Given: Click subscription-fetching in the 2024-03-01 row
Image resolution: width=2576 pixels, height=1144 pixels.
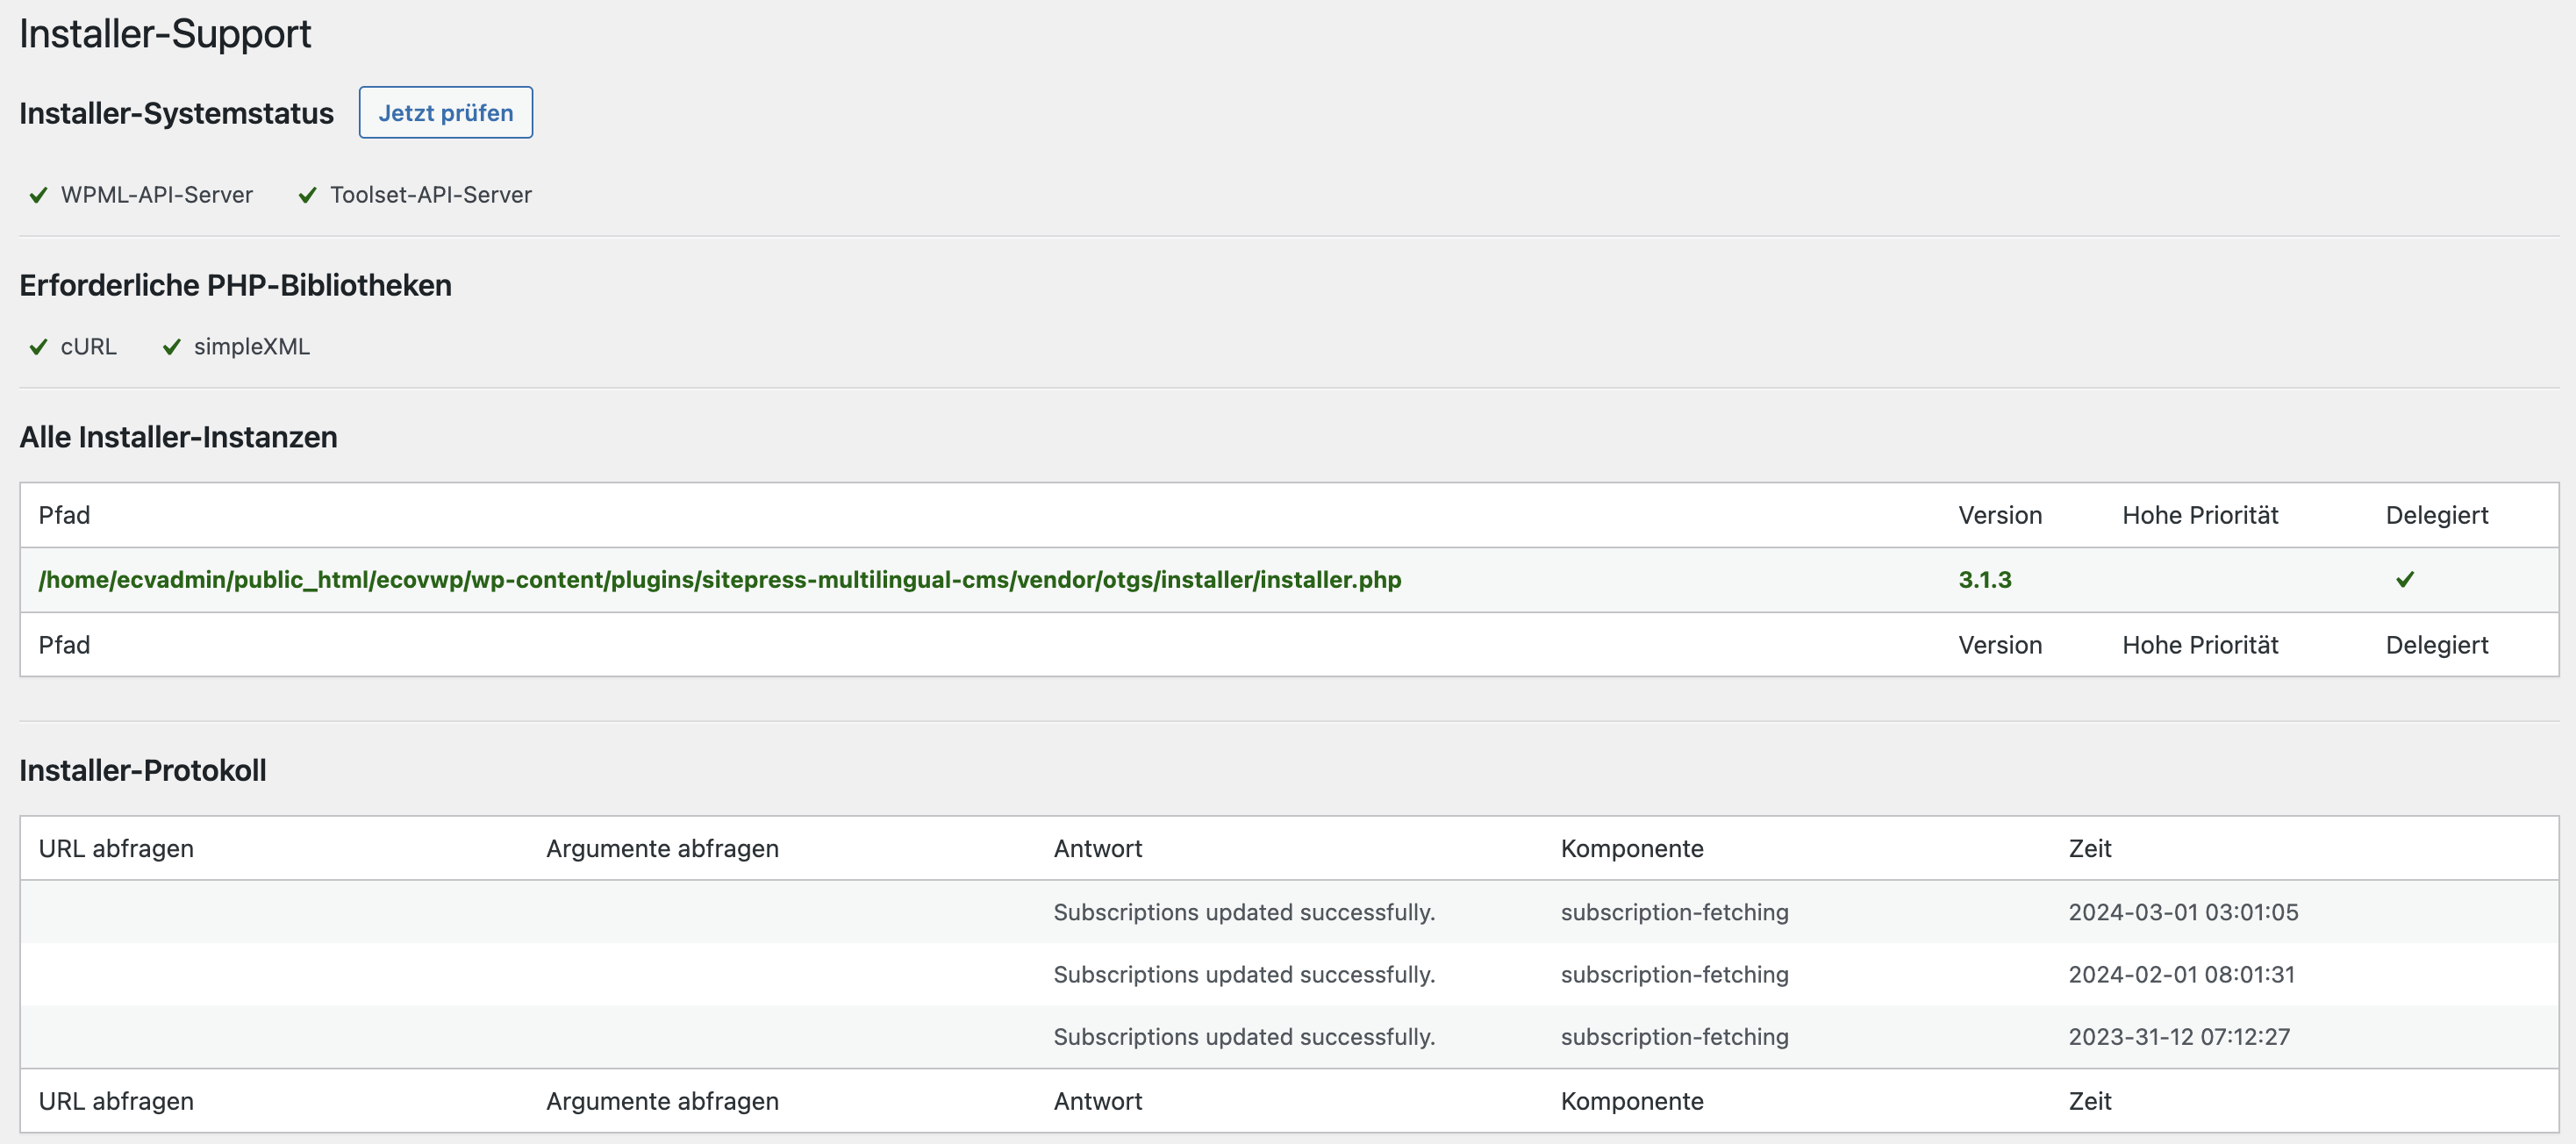Looking at the screenshot, I should point(1675,912).
